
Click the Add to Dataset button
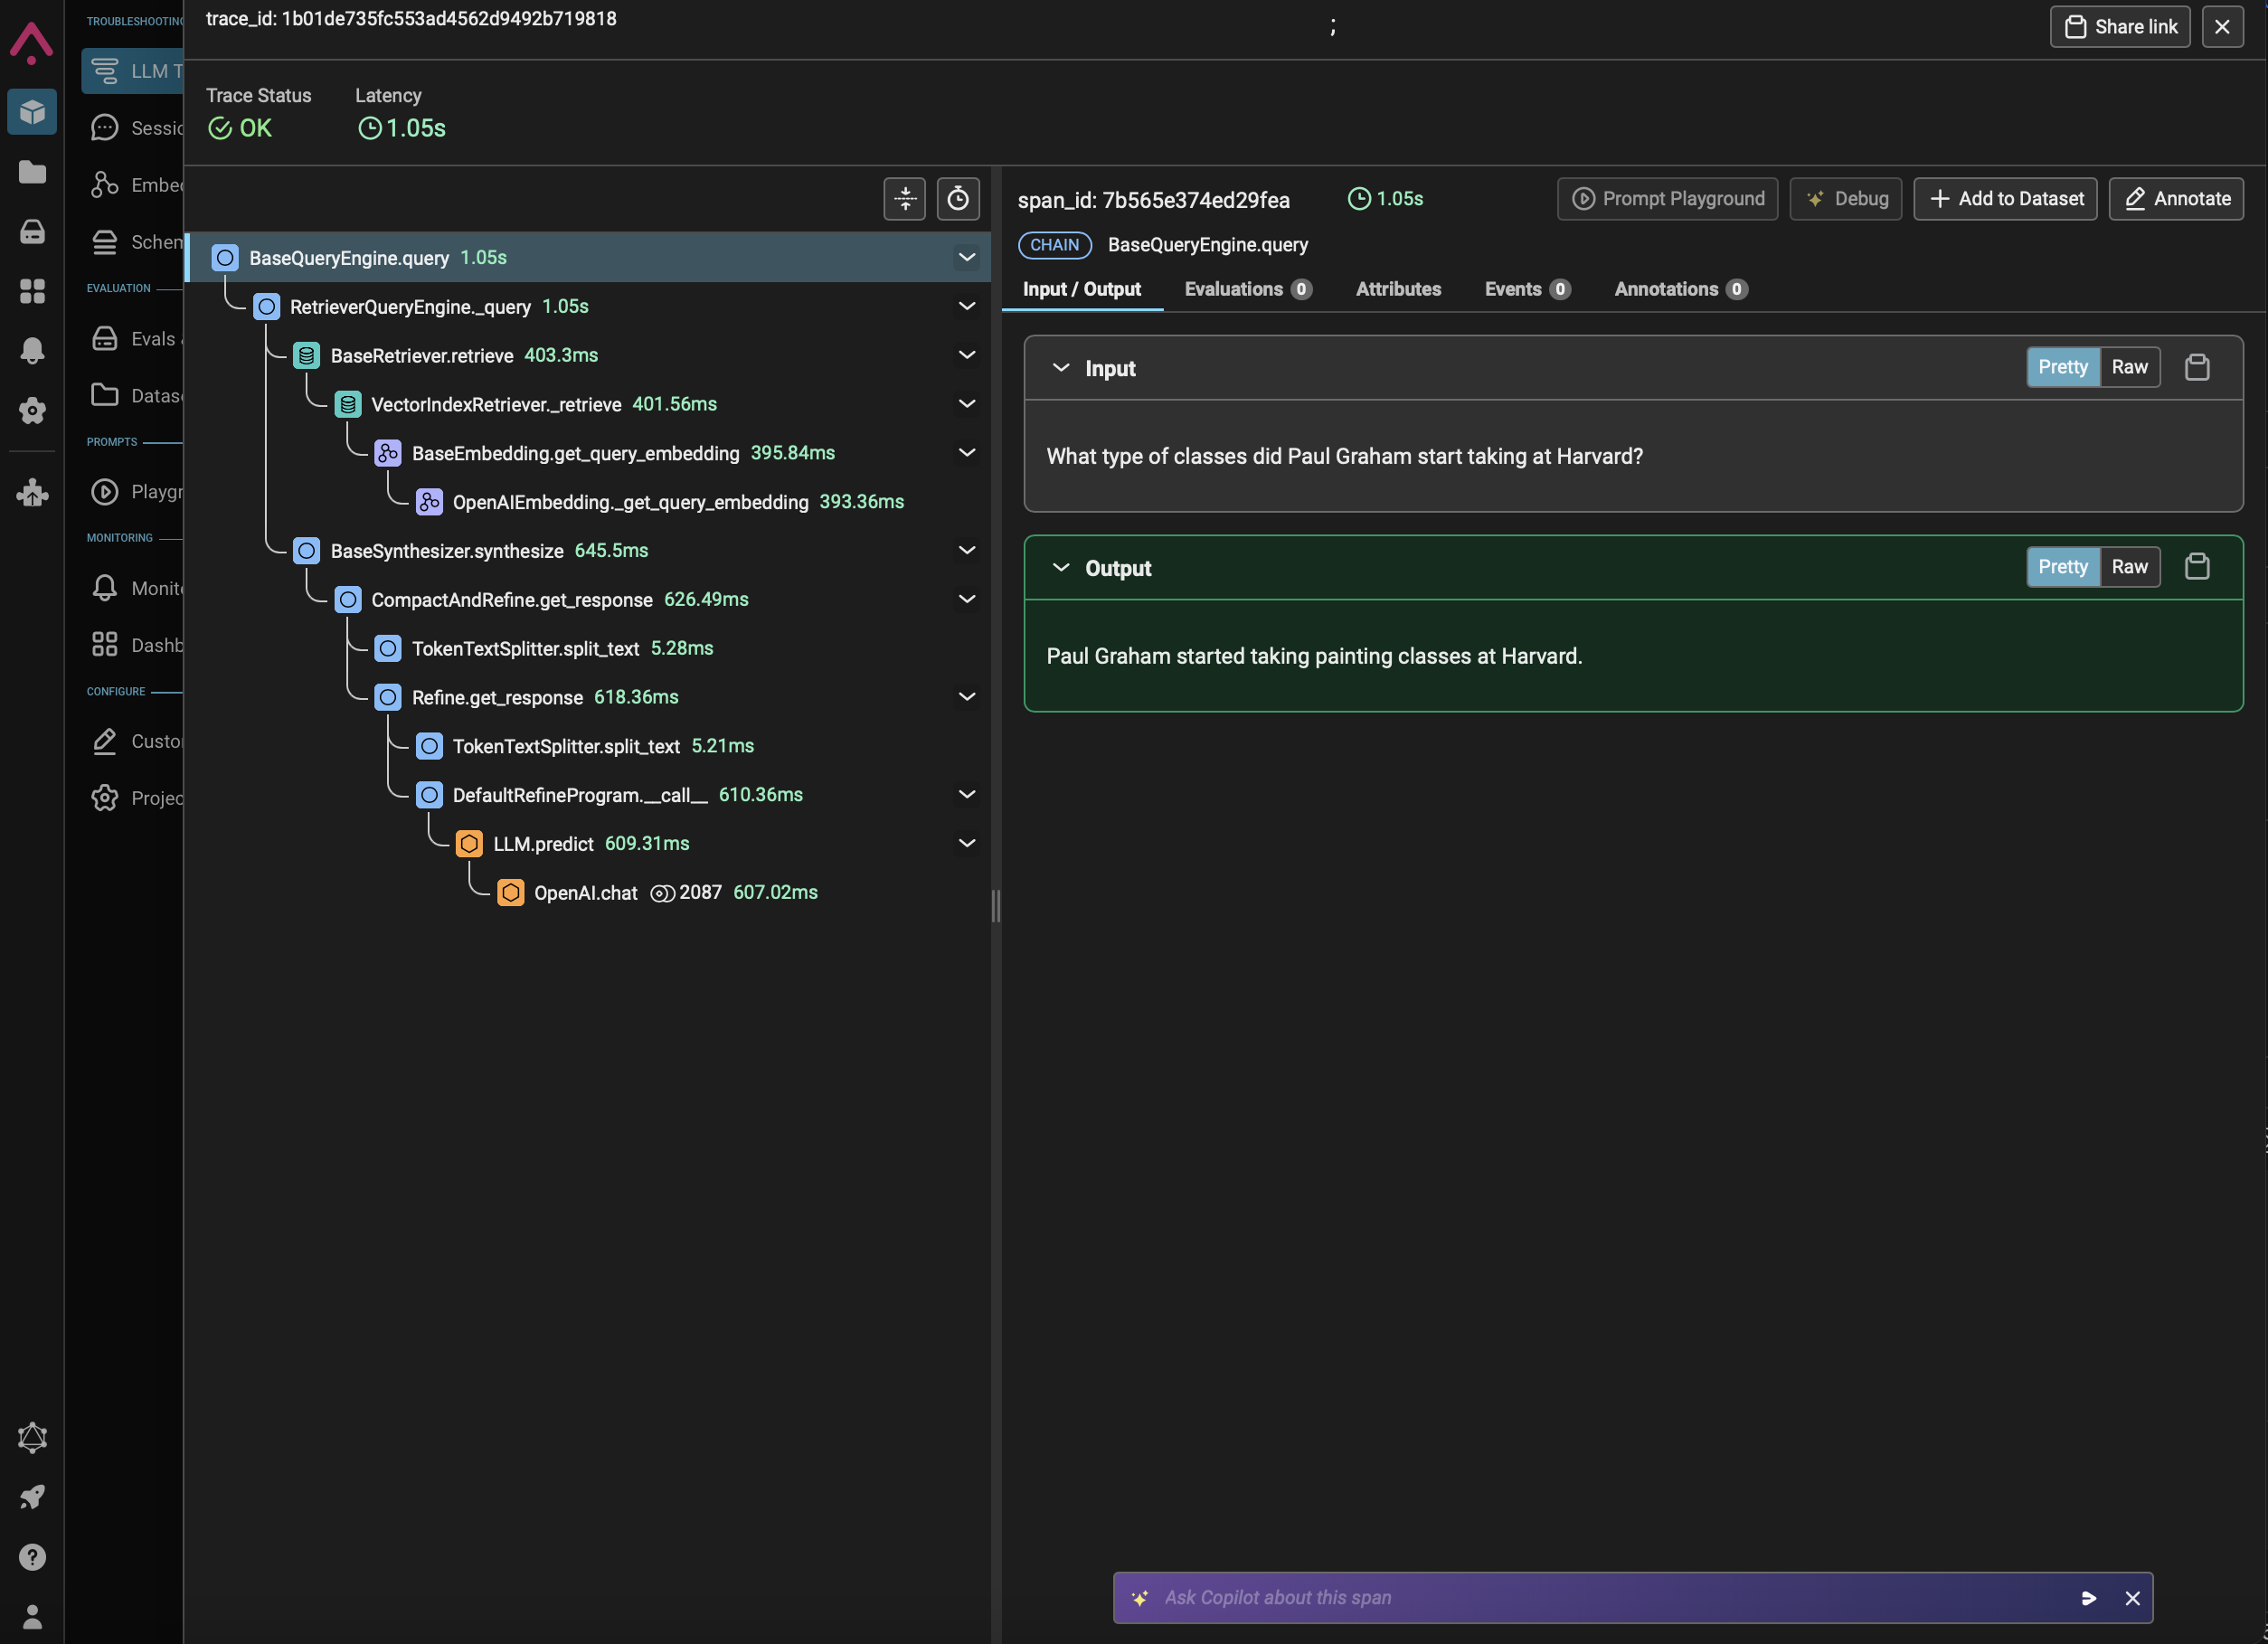(2004, 198)
